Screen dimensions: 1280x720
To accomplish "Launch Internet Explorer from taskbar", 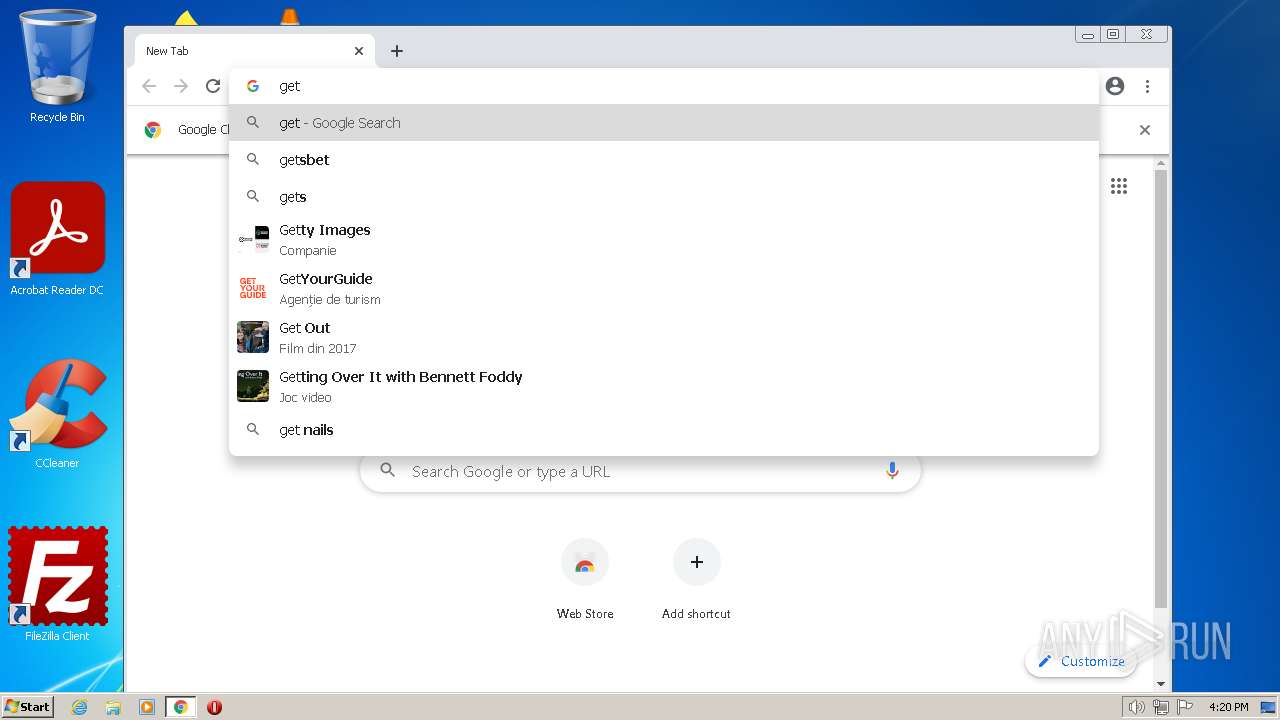I will pos(79,707).
